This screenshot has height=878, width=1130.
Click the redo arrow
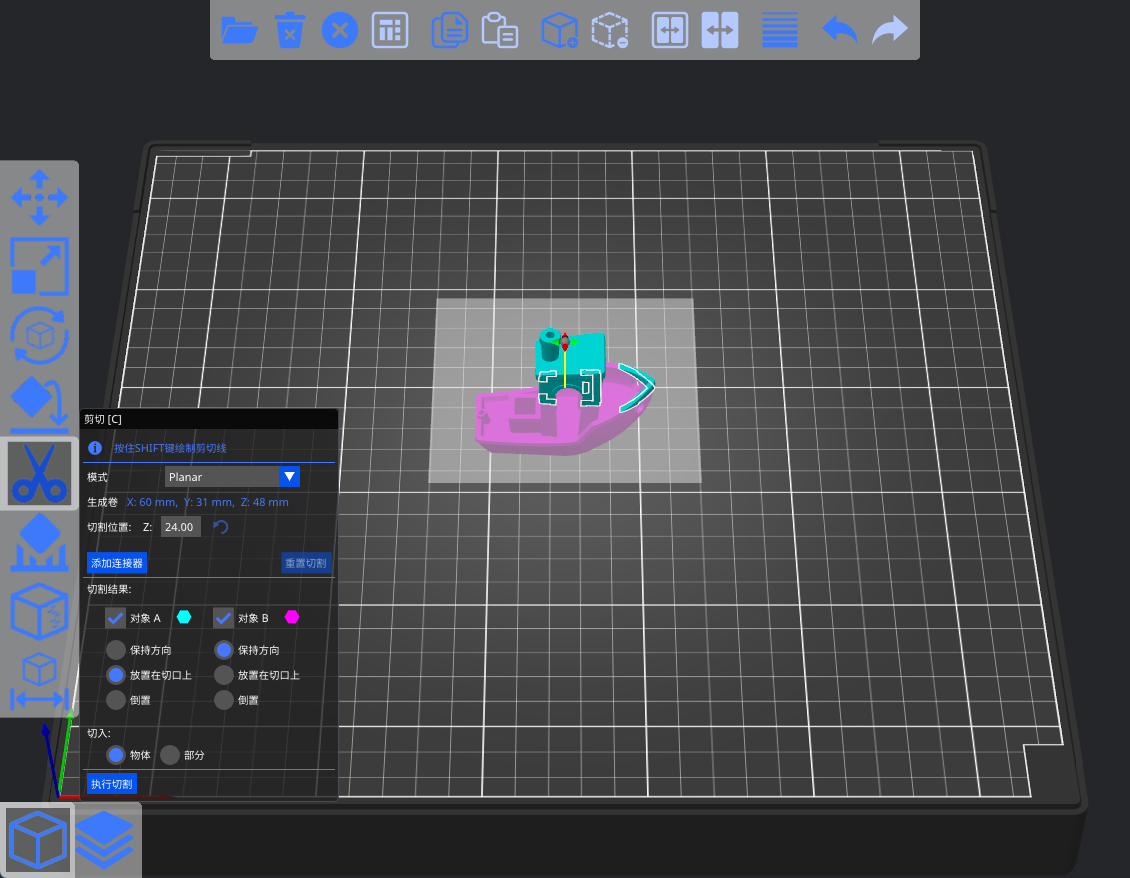click(889, 30)
